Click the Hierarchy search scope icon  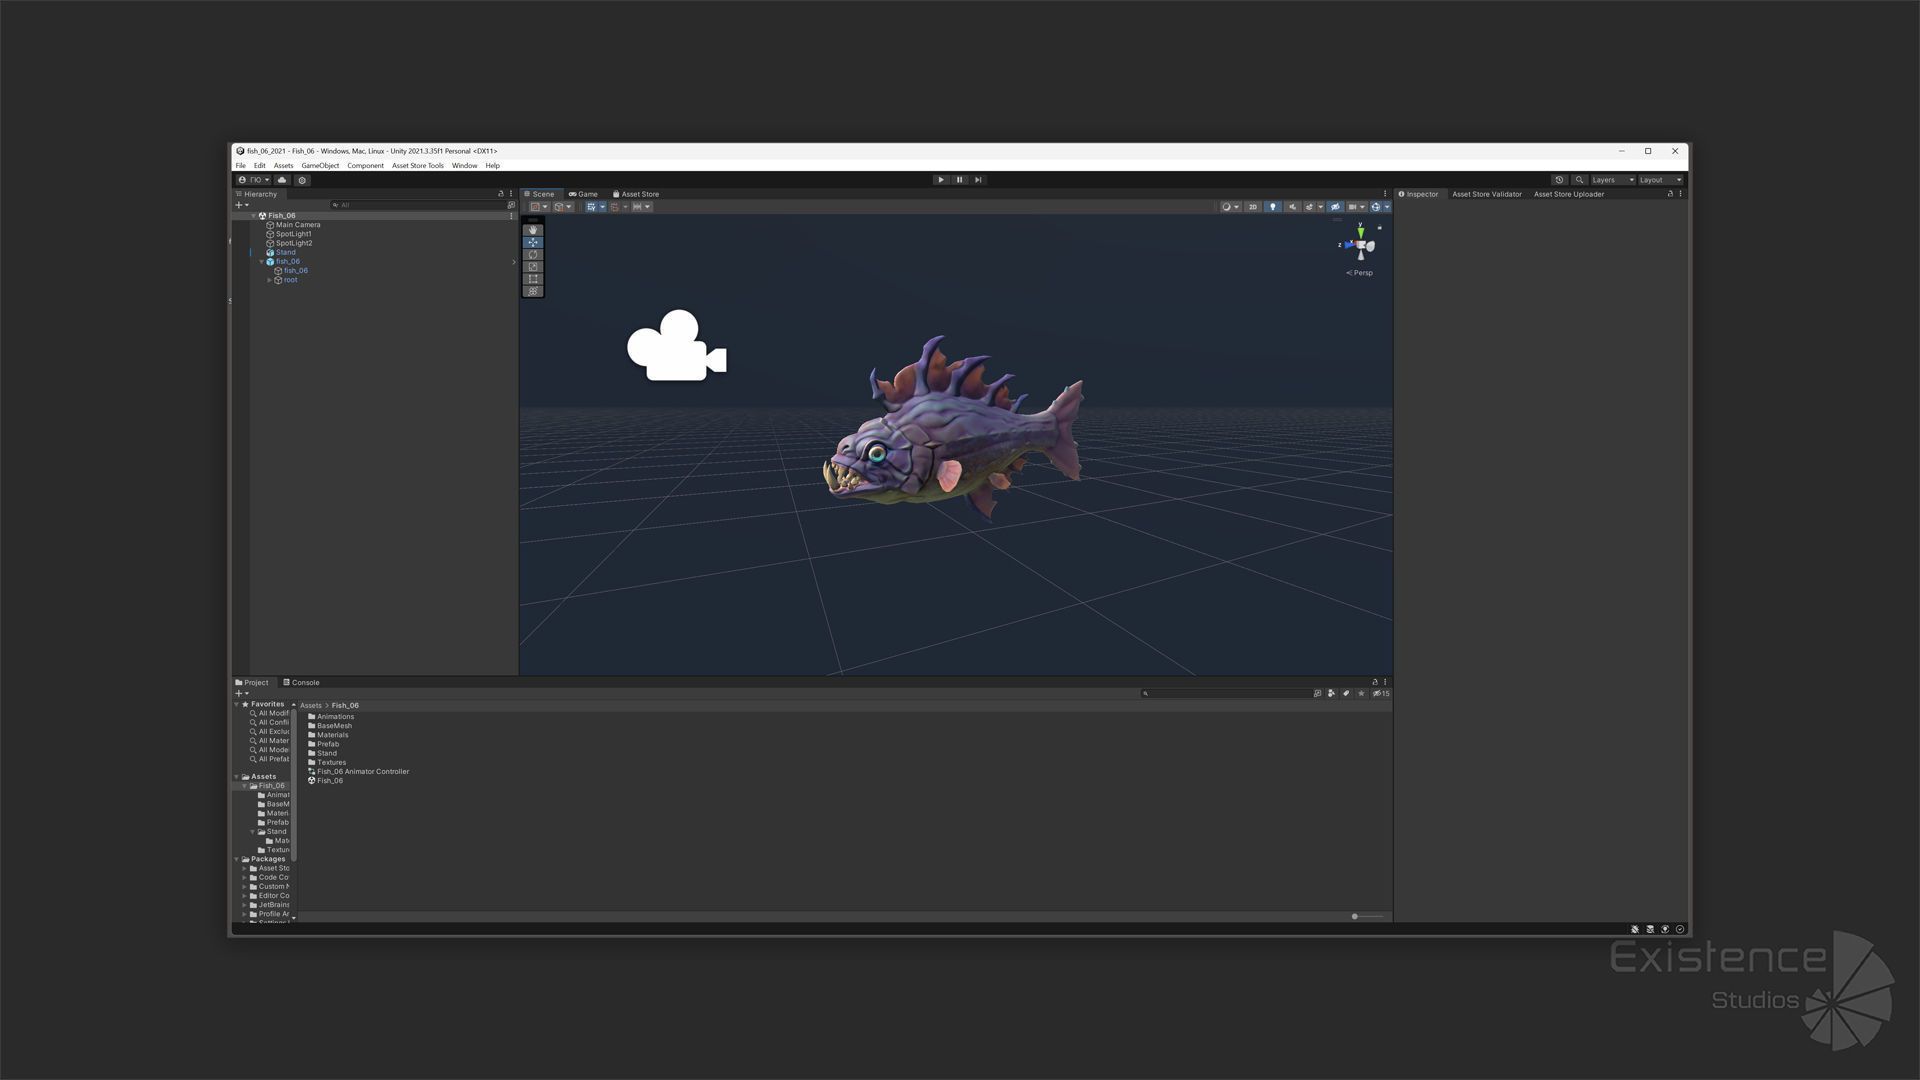tap(511, 205)
